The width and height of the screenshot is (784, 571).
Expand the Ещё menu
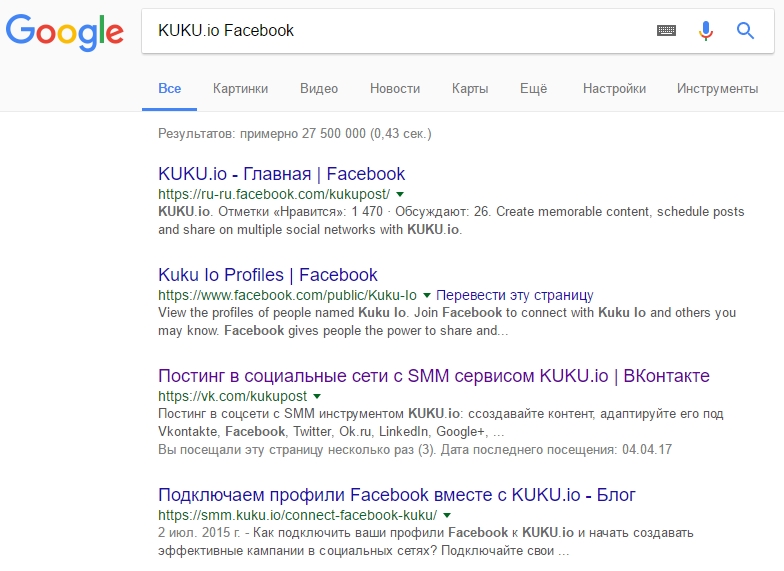pyautogui.click(x=534, y=89)
